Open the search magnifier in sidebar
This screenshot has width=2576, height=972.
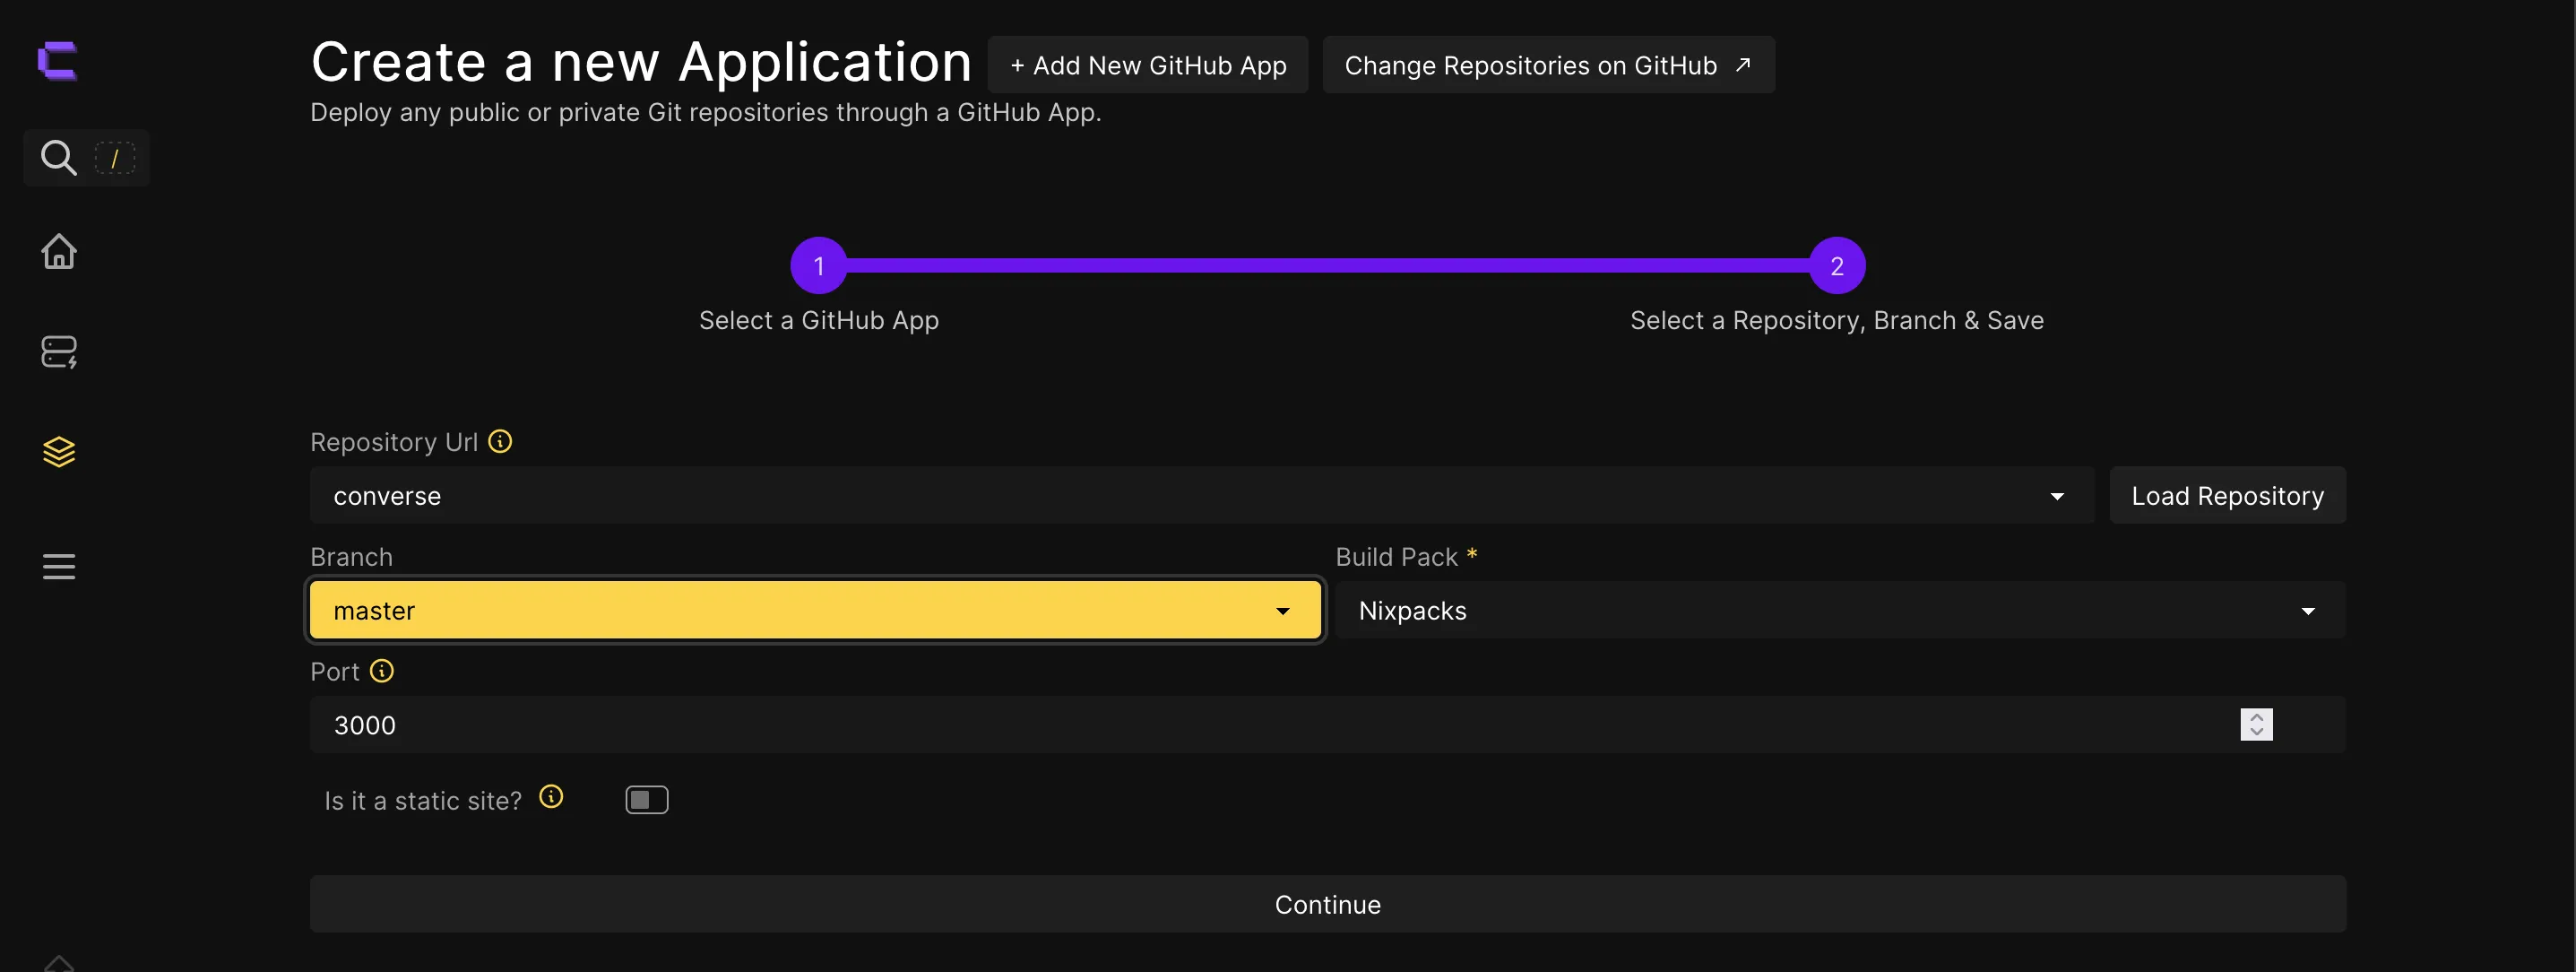tap(58, 158)
